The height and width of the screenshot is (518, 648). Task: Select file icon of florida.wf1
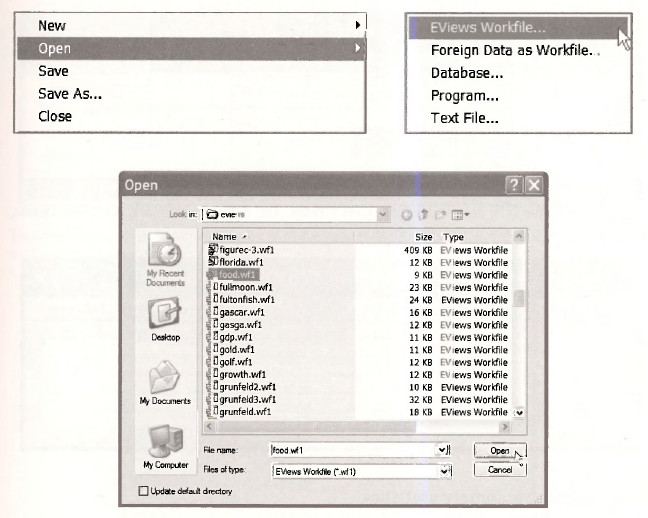coord(213,262)
